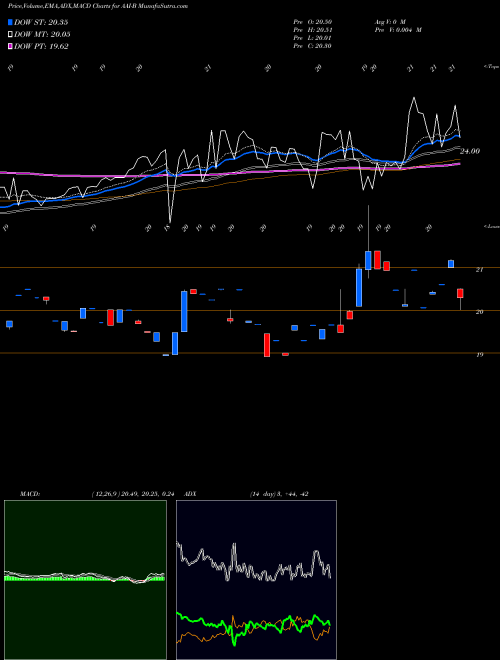The height and width of the screenshot is (660, 500).
Task: Select the 'DOW ST: 20.33' legend text
Action: click(41, 22)
